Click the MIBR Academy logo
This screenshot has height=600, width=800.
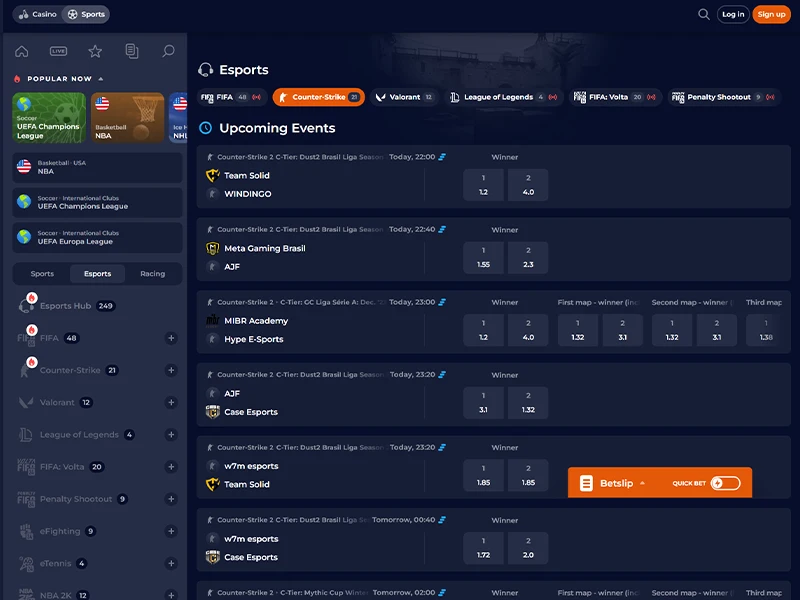212,321
